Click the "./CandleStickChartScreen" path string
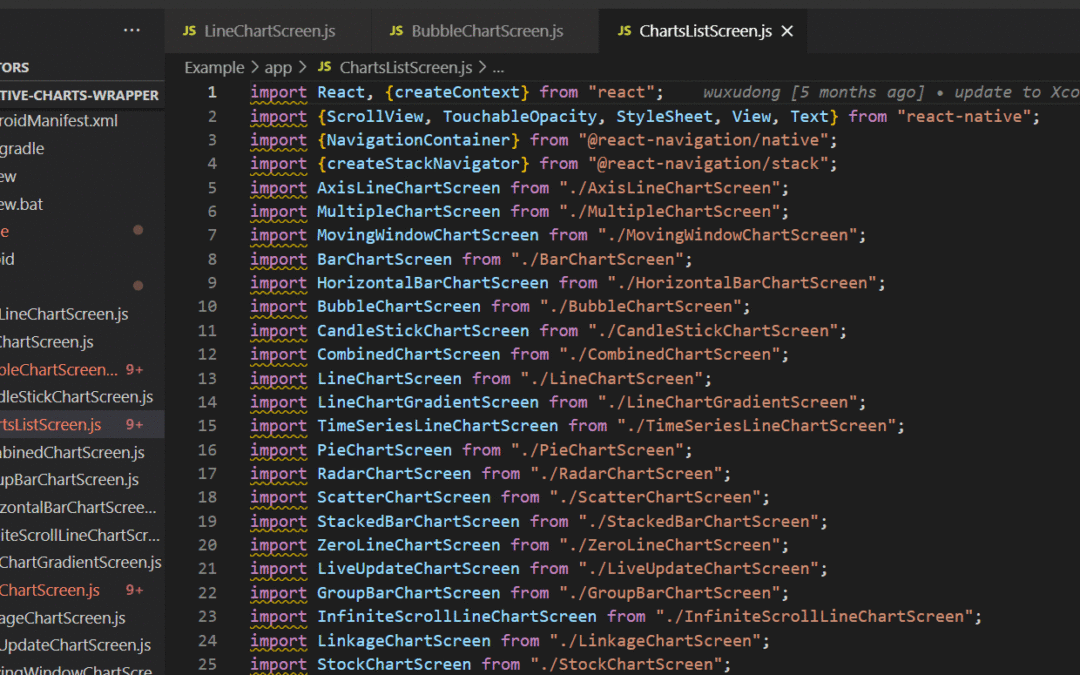1080x675 pixels. tap(713, 331)
